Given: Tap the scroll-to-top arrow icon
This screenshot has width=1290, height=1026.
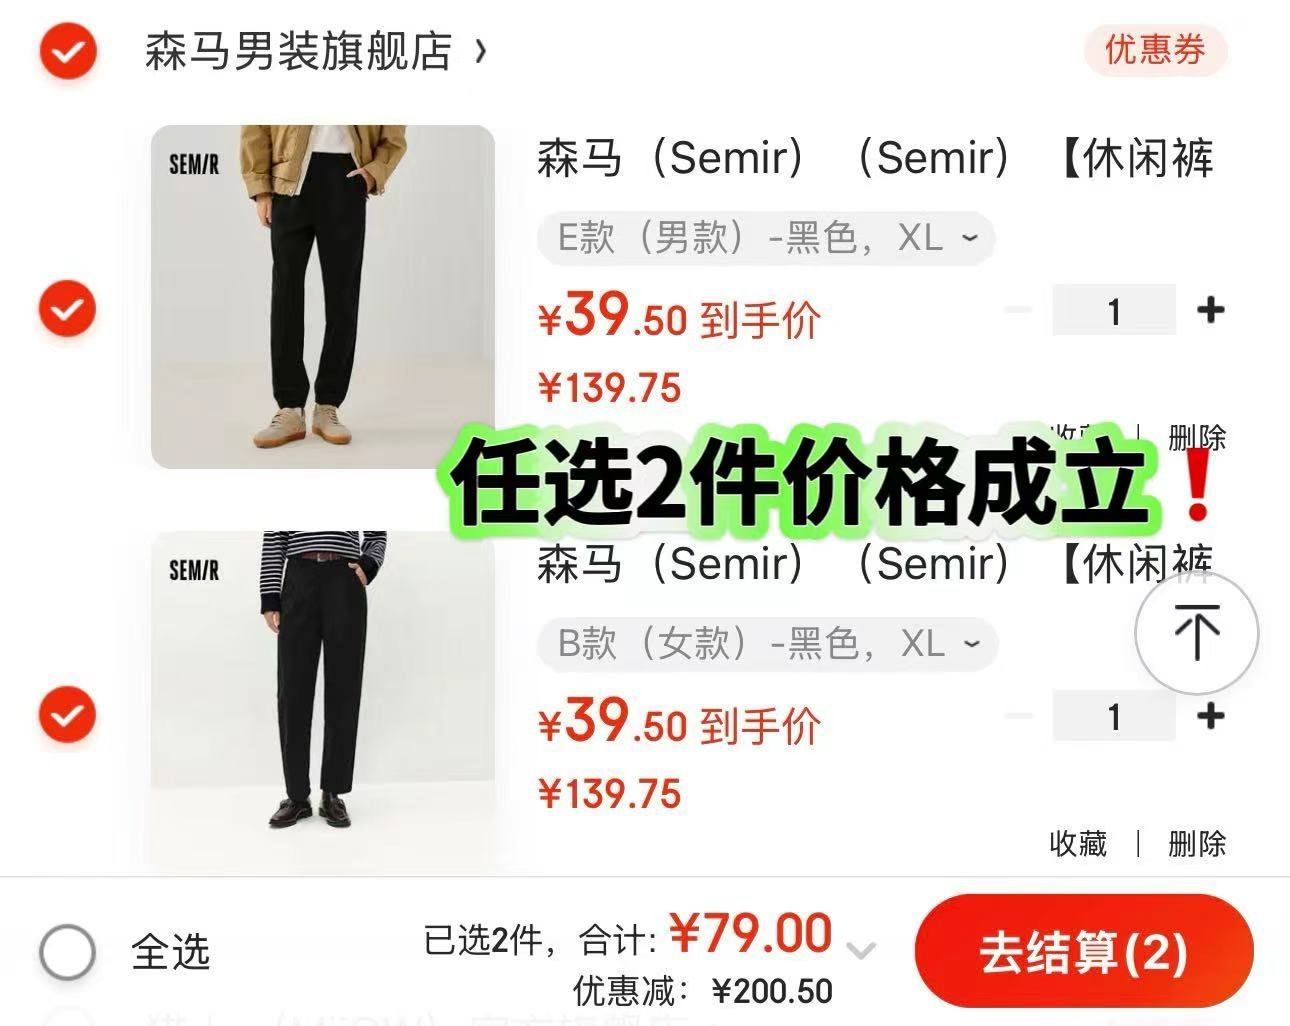Looking at the screenshot, I should [x=1196, y=633].
